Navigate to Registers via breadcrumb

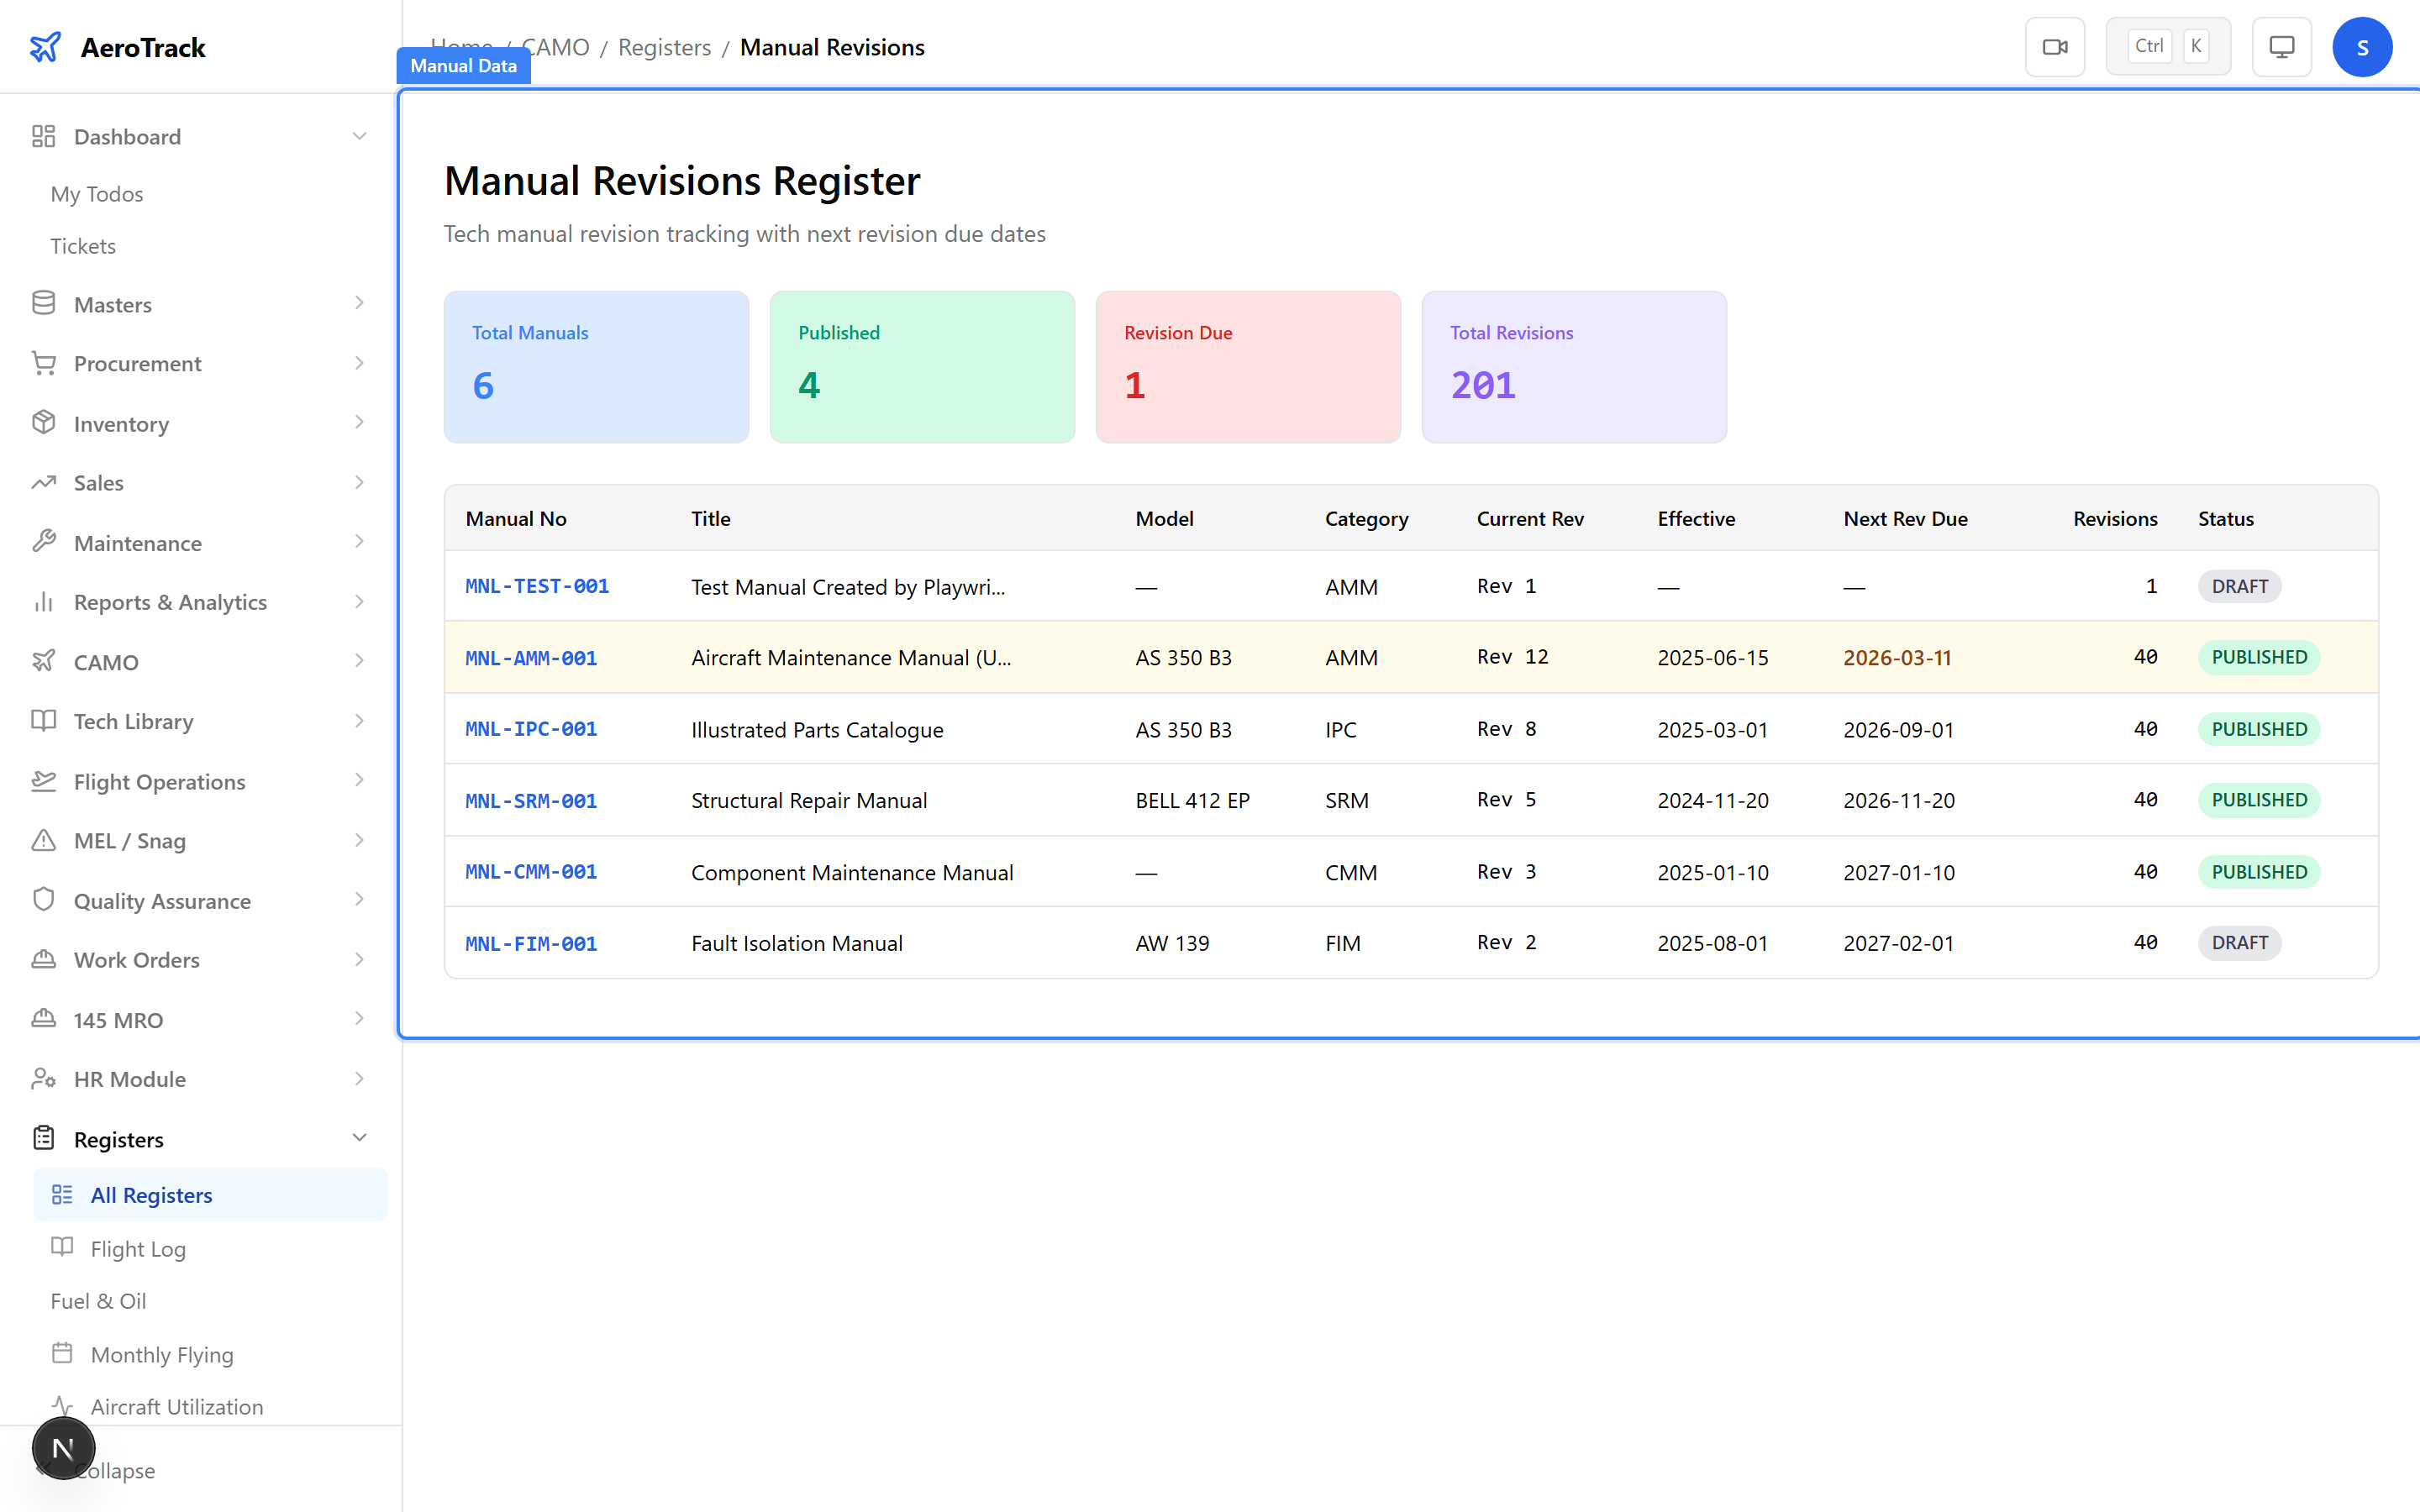(x=663, y=46)
